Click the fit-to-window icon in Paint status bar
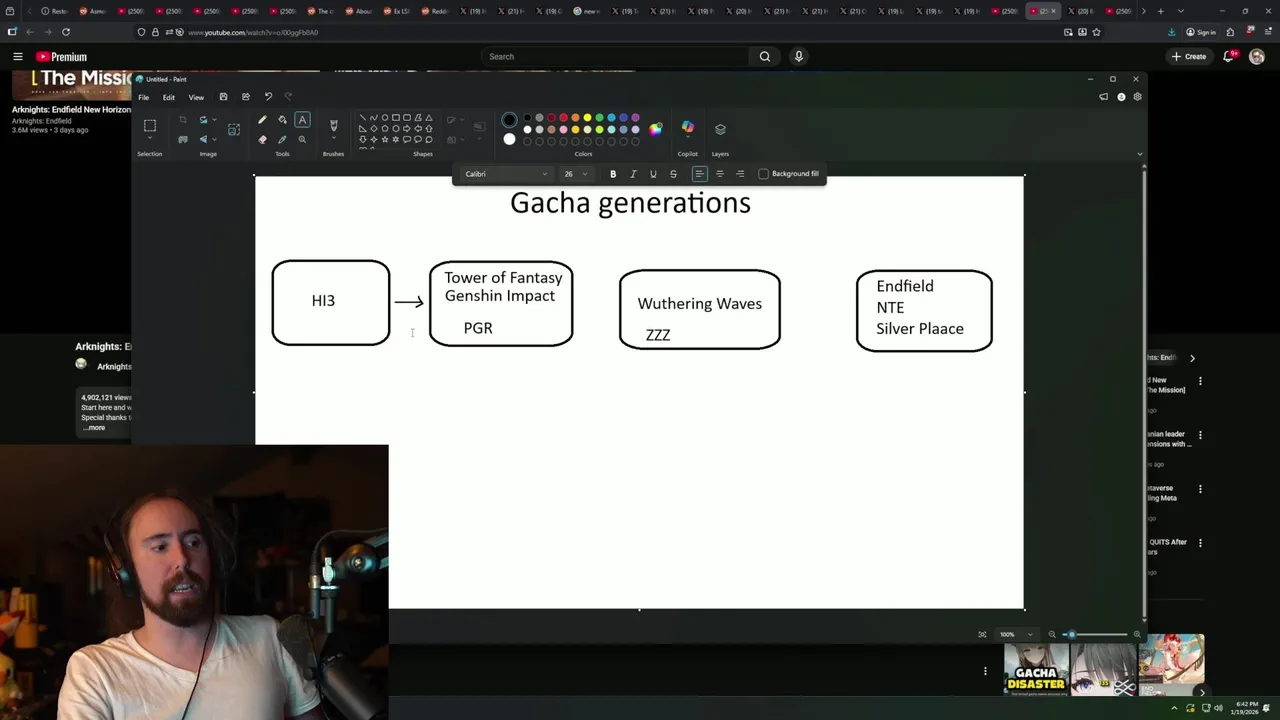The width and height of the screenshot is (1280, 720). point(982,634)
